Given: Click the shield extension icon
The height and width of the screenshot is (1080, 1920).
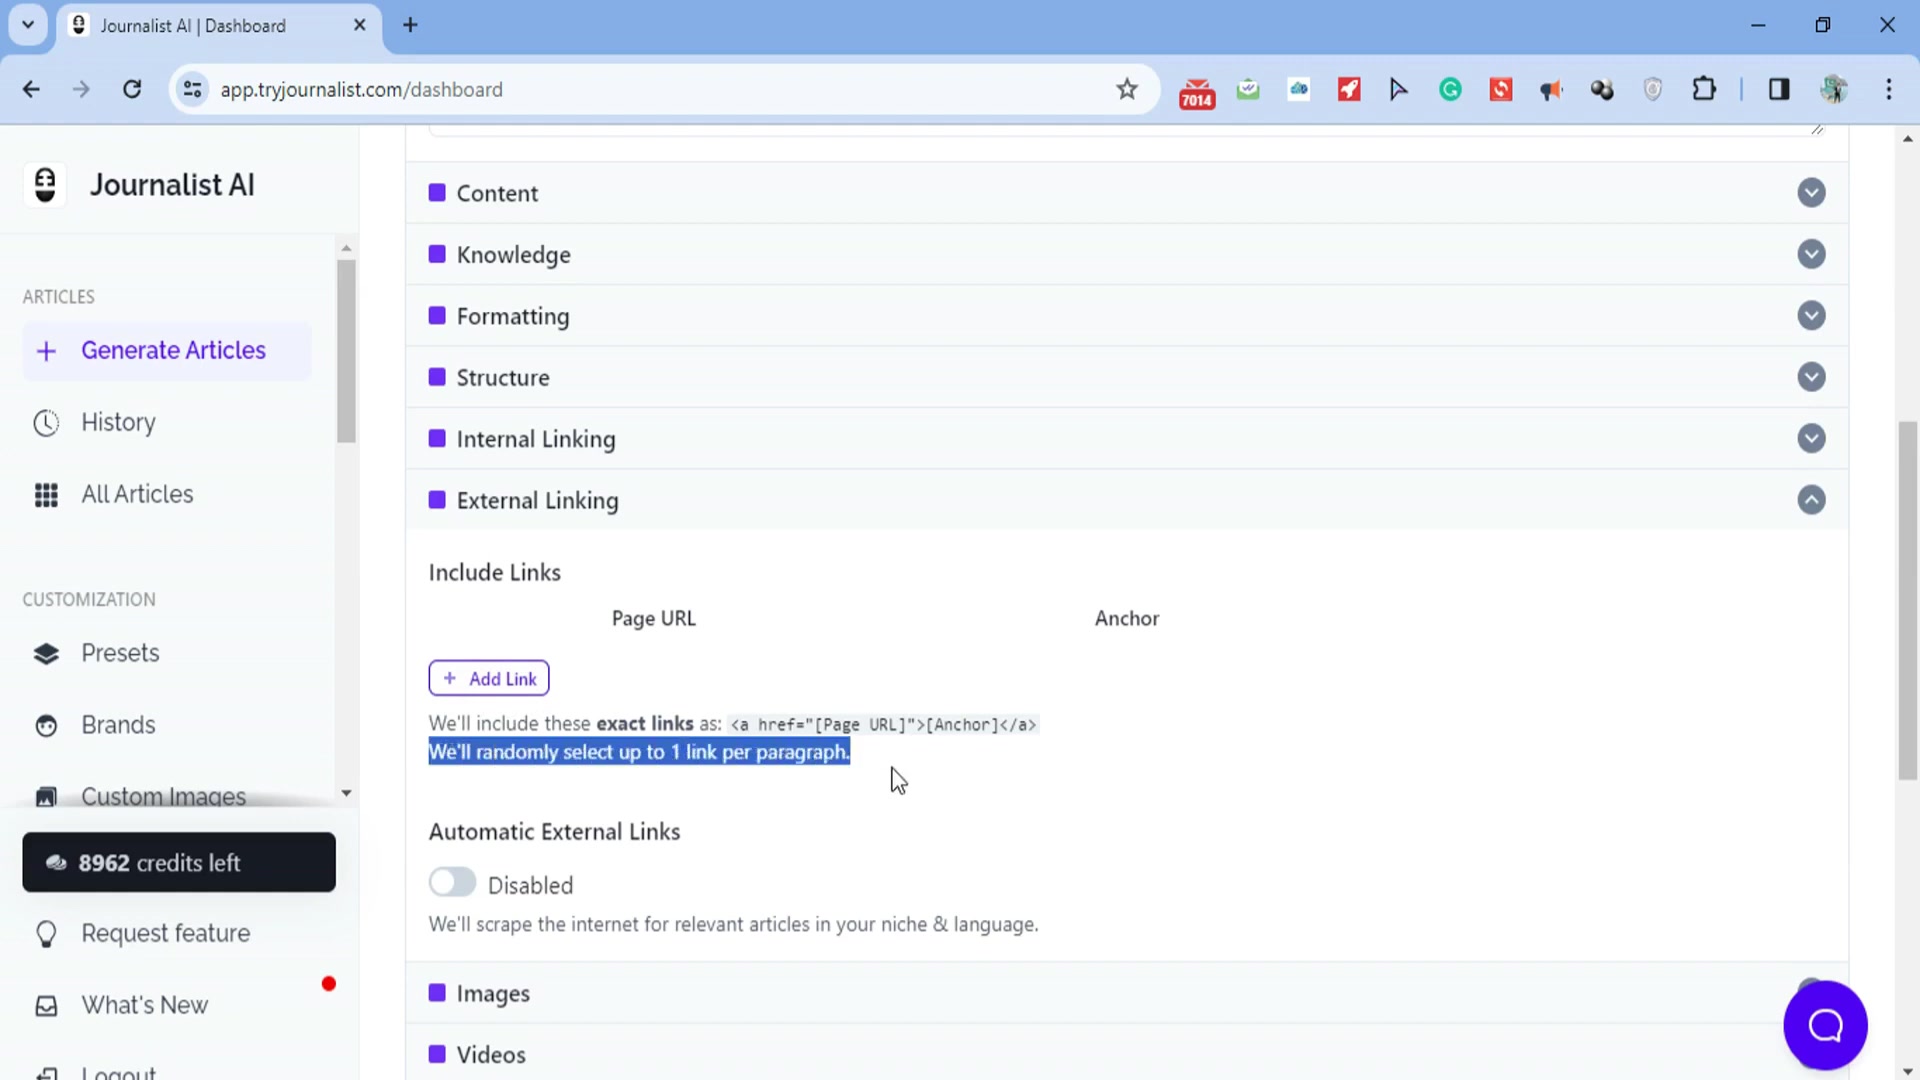Looking at the screenshot, I should click(x=1653, y=90).
